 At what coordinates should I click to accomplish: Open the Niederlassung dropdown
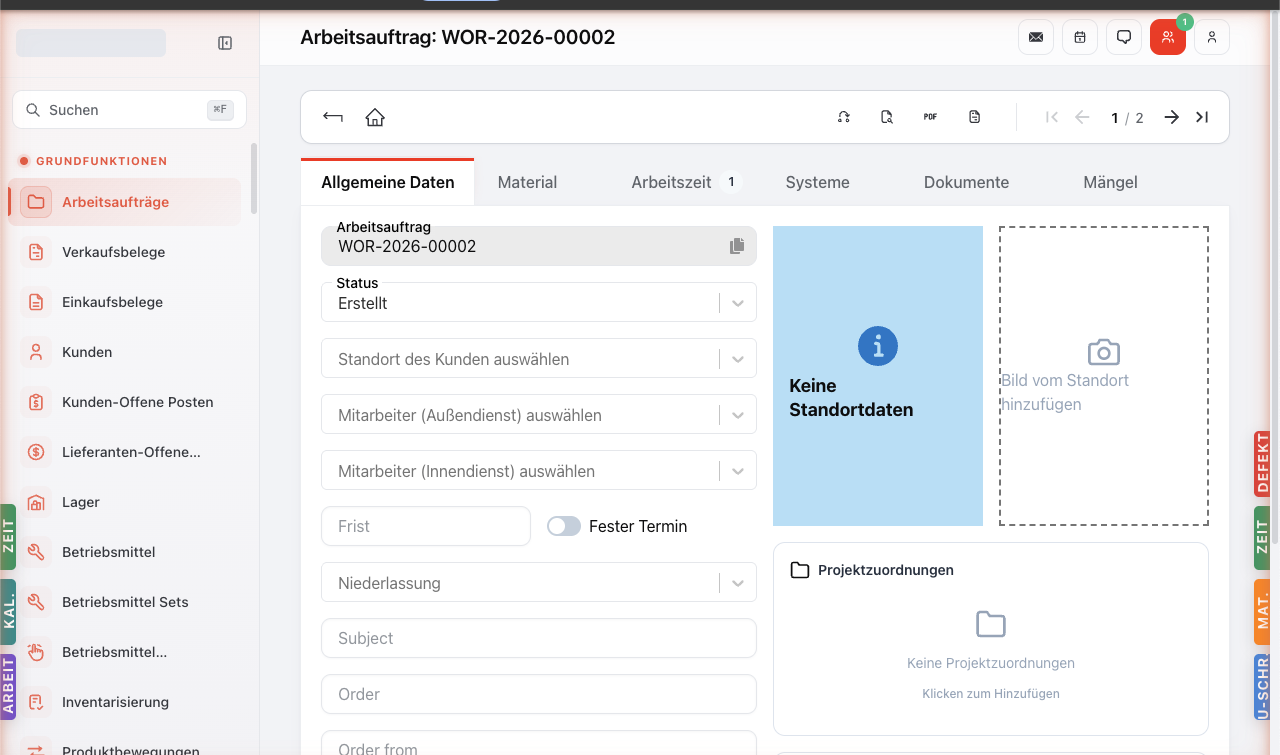tap(539, 582)
